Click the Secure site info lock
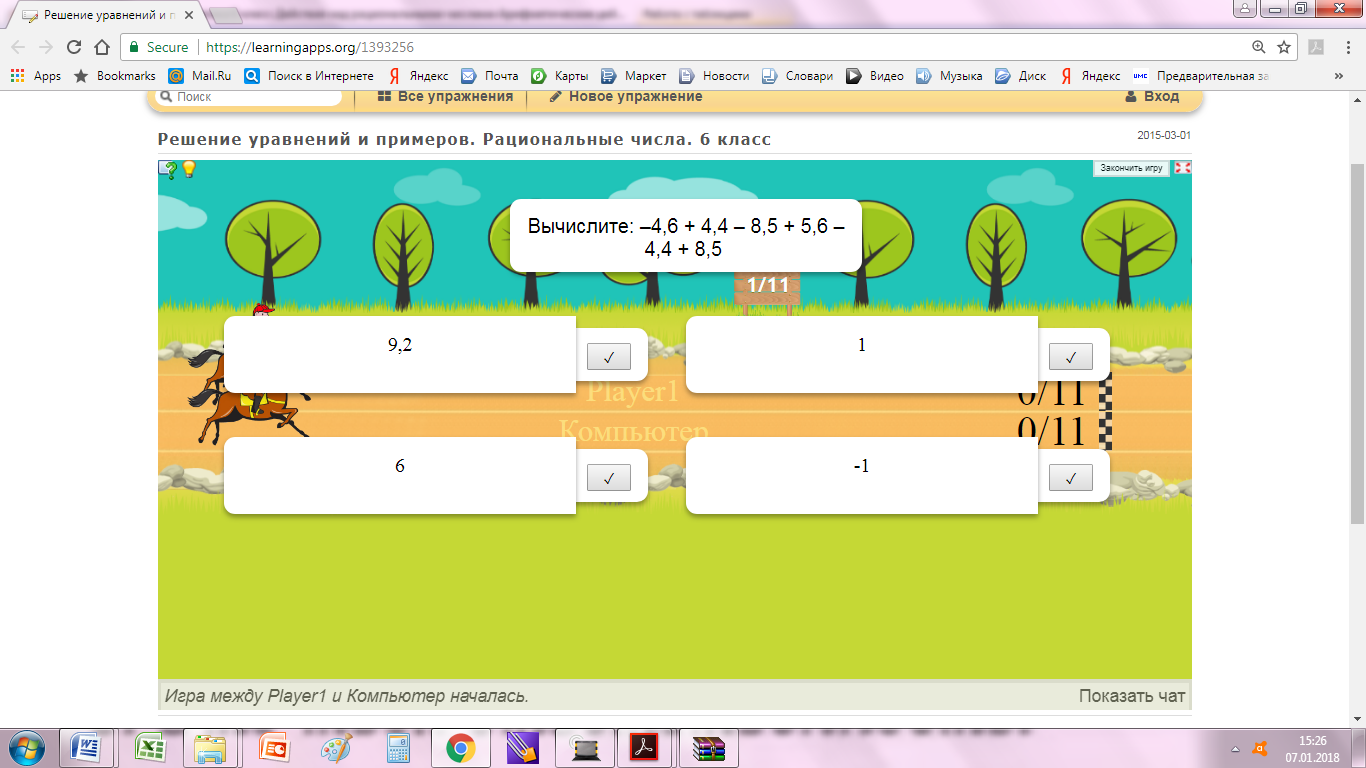Image resolution: width=1366 pixels, height=768 pixels. [159, 47]
